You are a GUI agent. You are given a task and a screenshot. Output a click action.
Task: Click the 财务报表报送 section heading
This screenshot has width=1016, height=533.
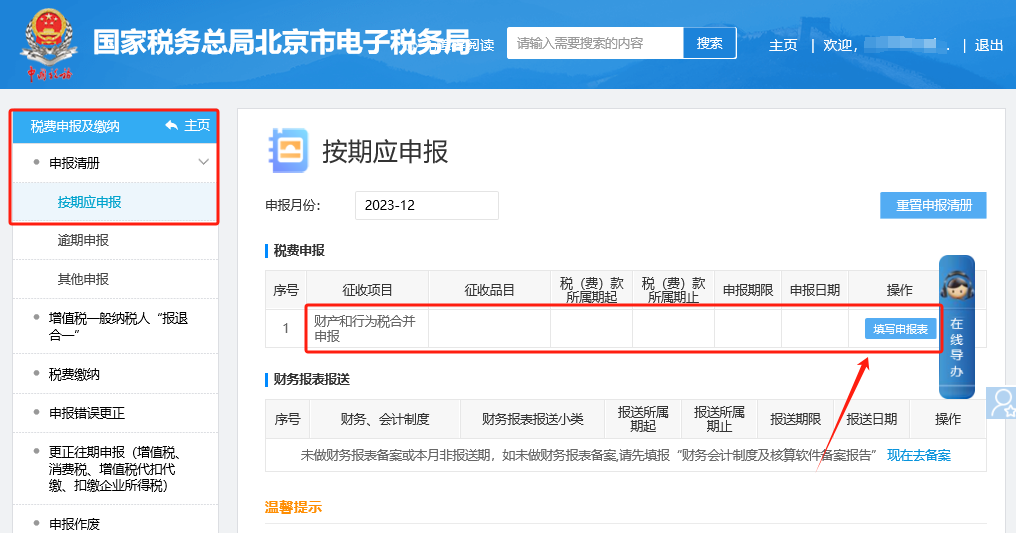coord(312,380)
